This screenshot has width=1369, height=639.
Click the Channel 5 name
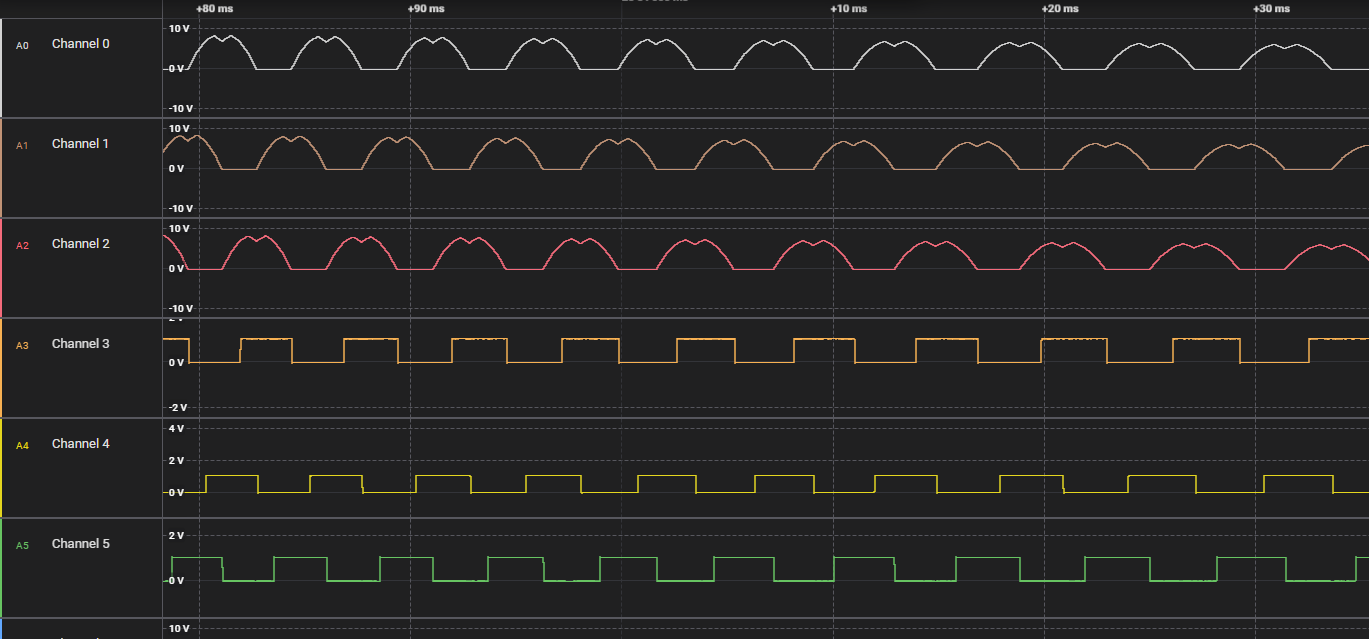(81, 544)
